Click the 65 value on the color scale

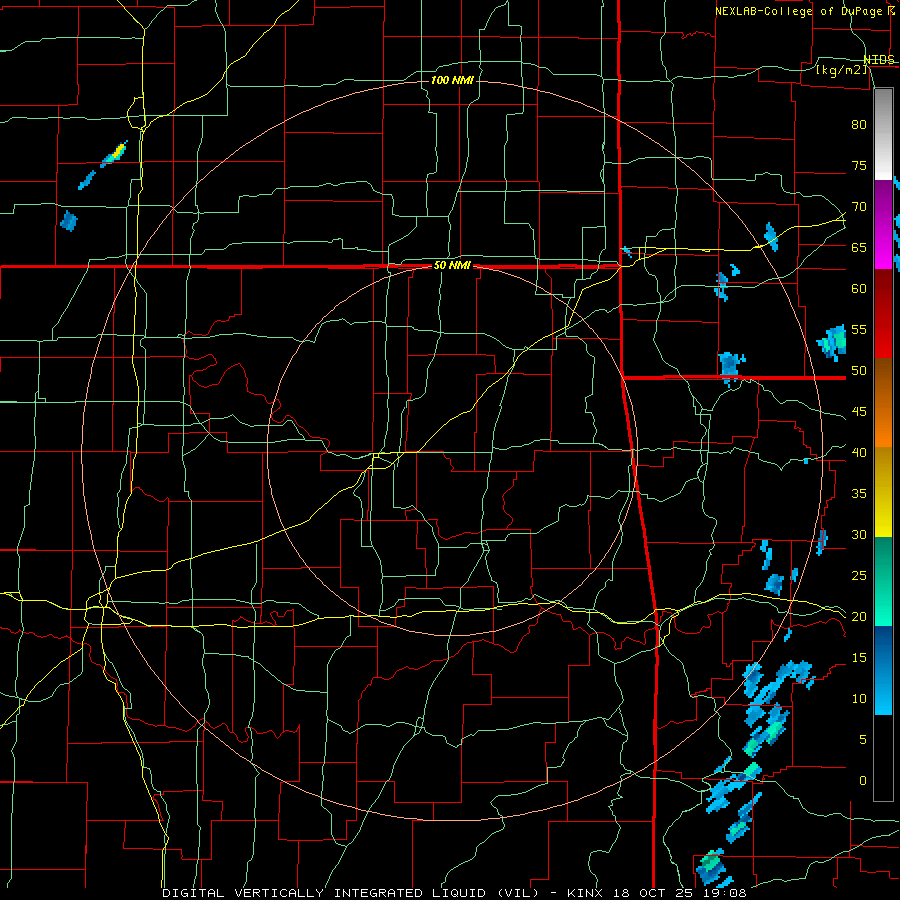tap(859, 248)
